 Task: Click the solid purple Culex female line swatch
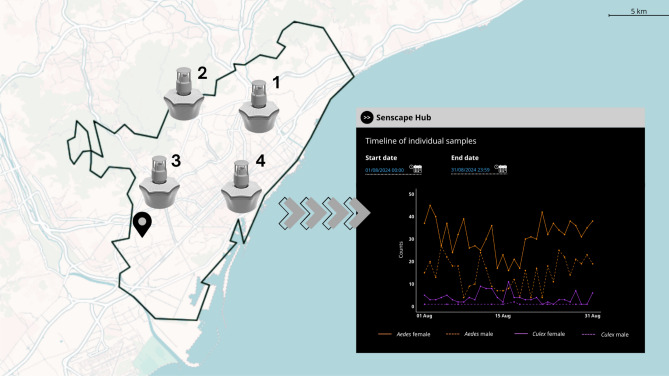click(521, 334)
